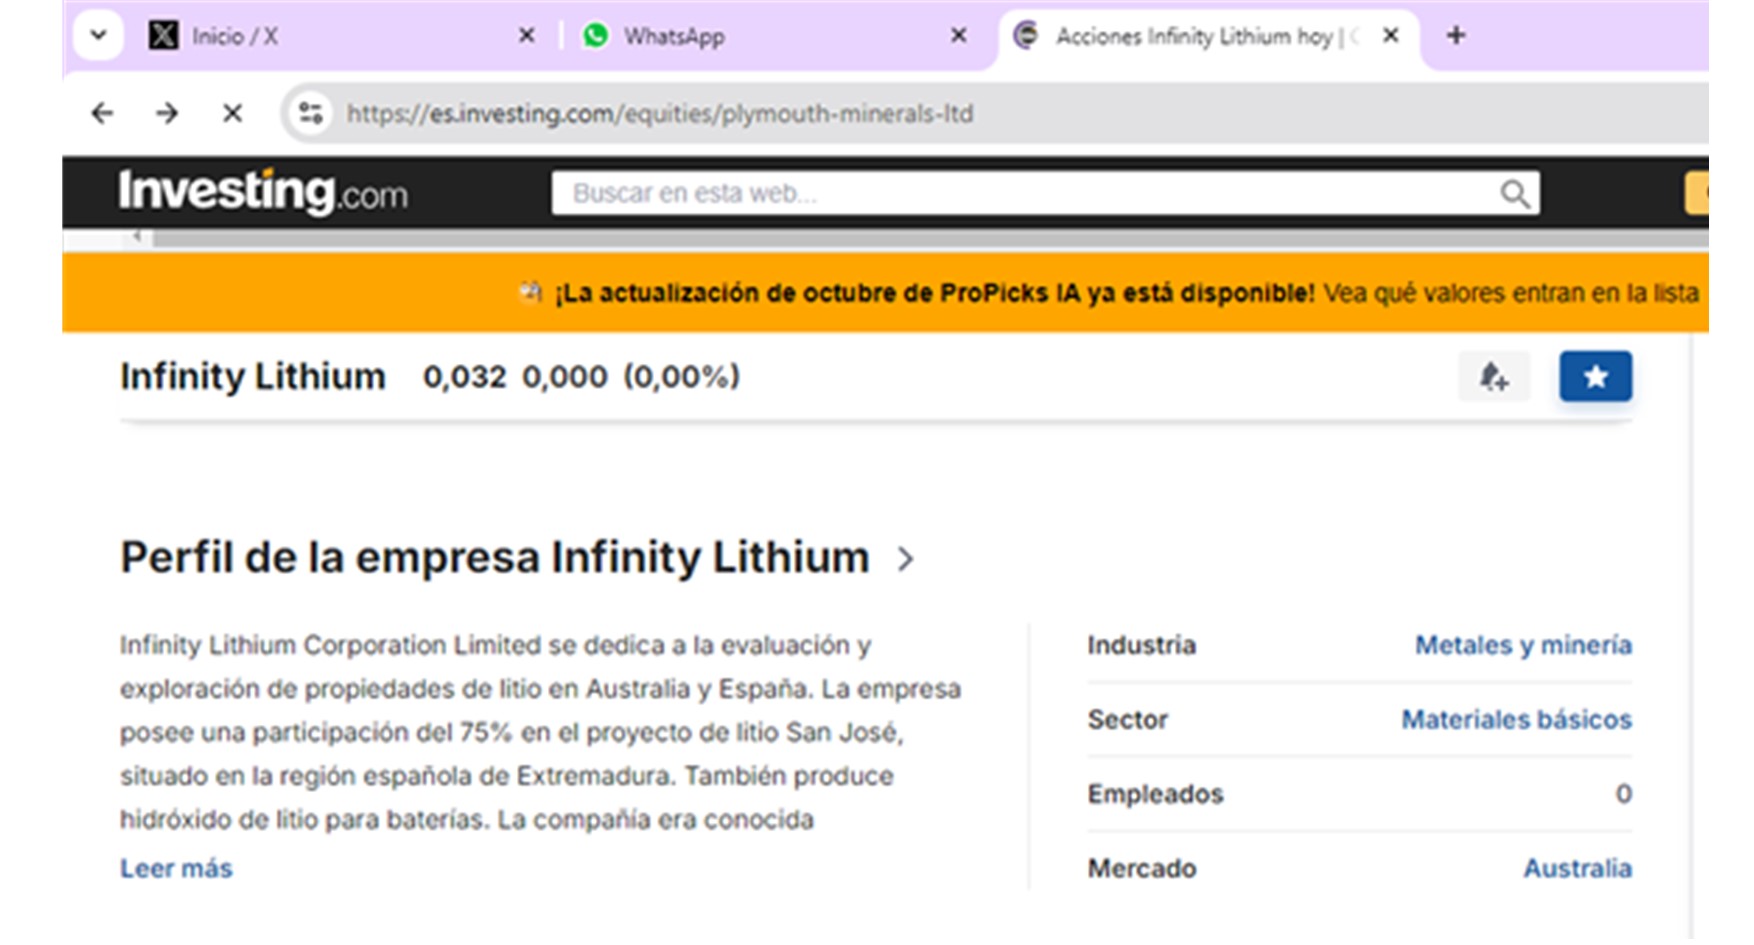Click the Investing.com logo
Viewport: 1754px width, 945px height.
(x=263, y=192)
